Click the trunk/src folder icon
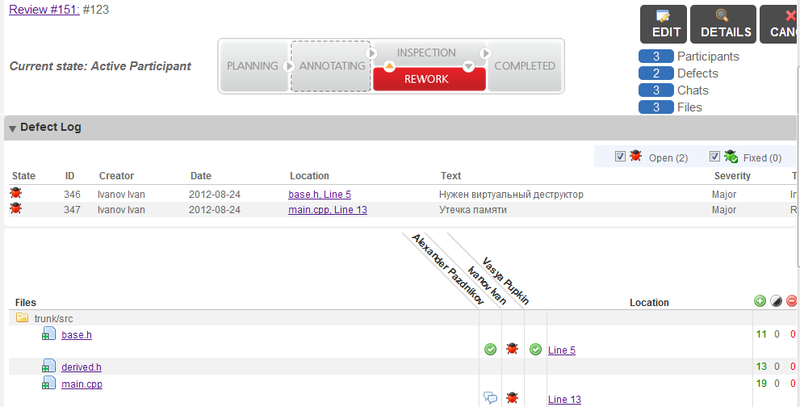 coord(22,318)
